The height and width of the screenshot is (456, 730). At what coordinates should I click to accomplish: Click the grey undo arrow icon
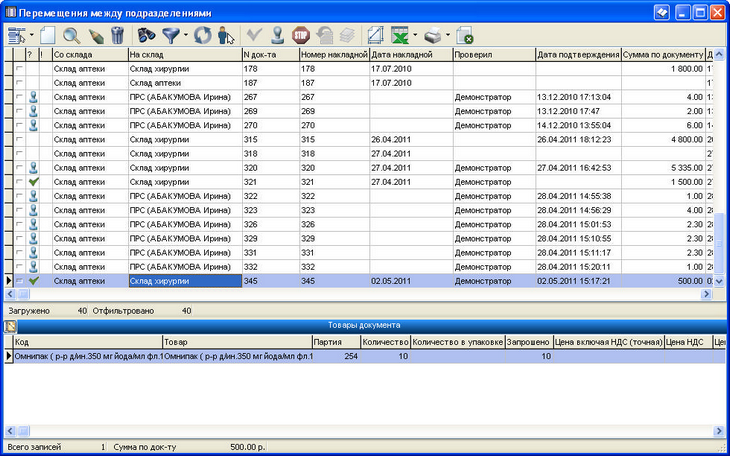click(324, 35)
